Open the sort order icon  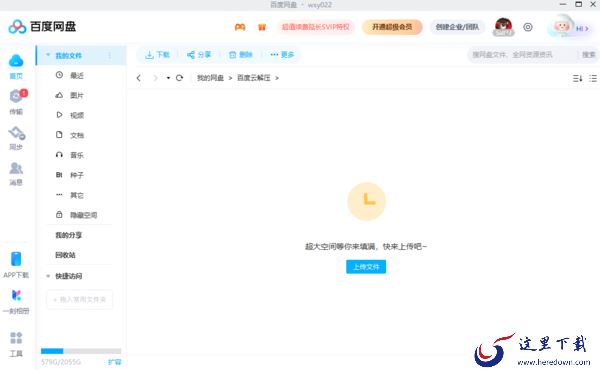tap(577, 78)
